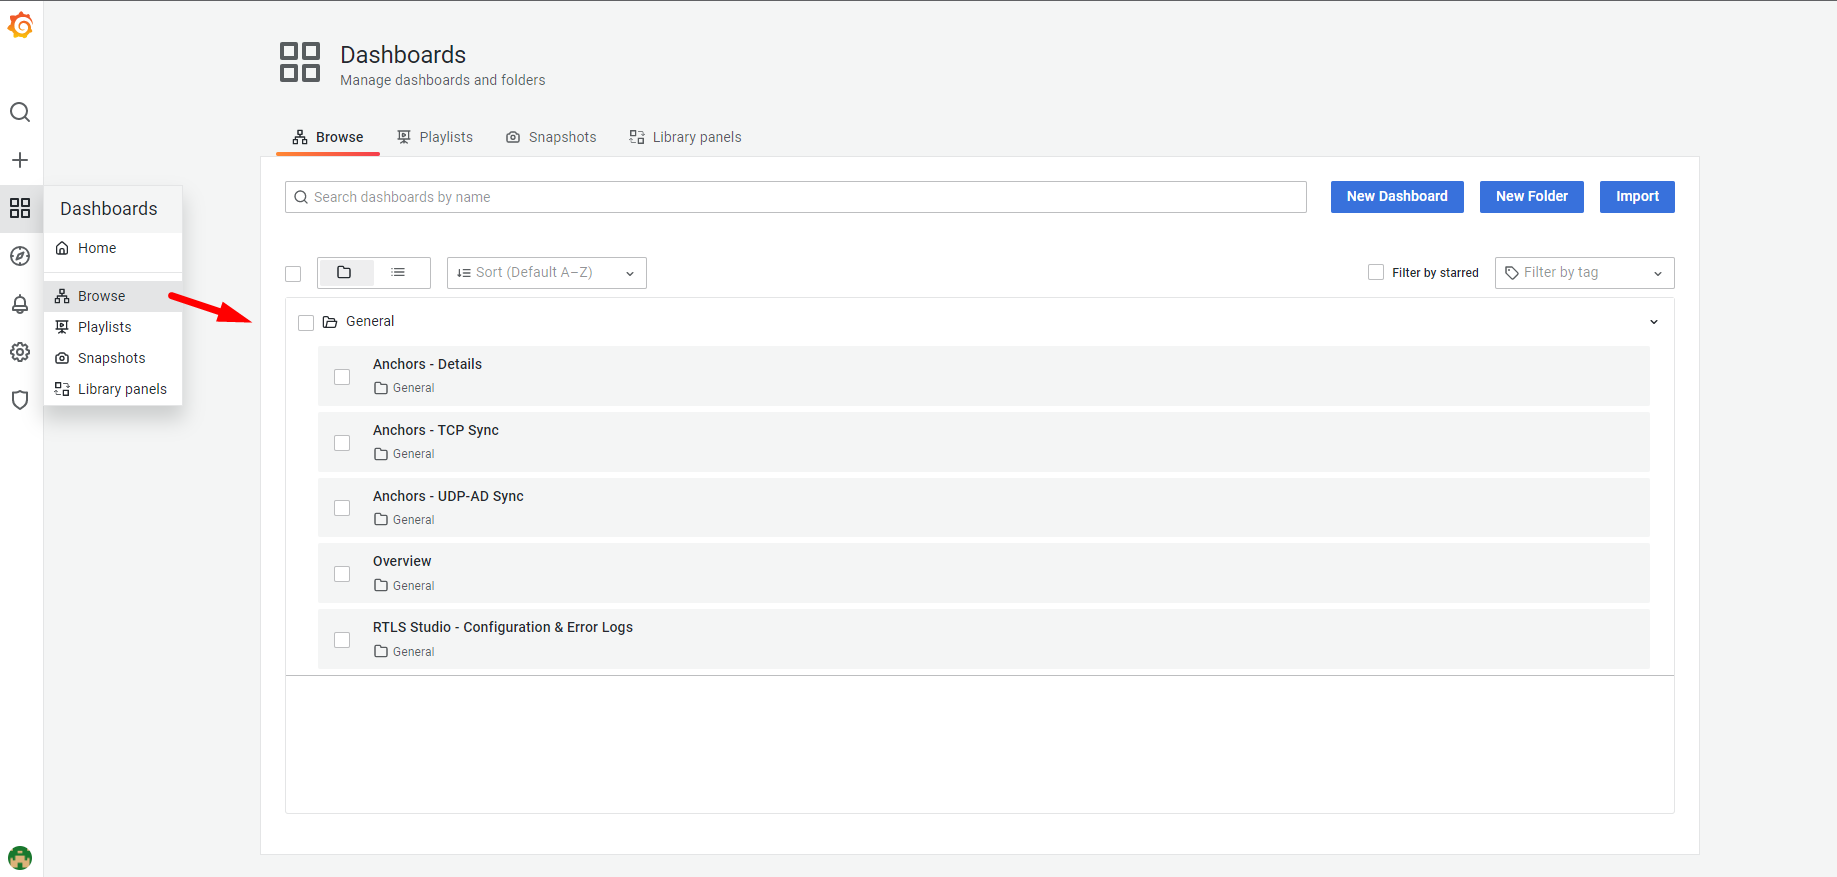Open the Anchors - TCP Sync dashboard
This screenshot has width=1837, height=877.
coord(436,430)
